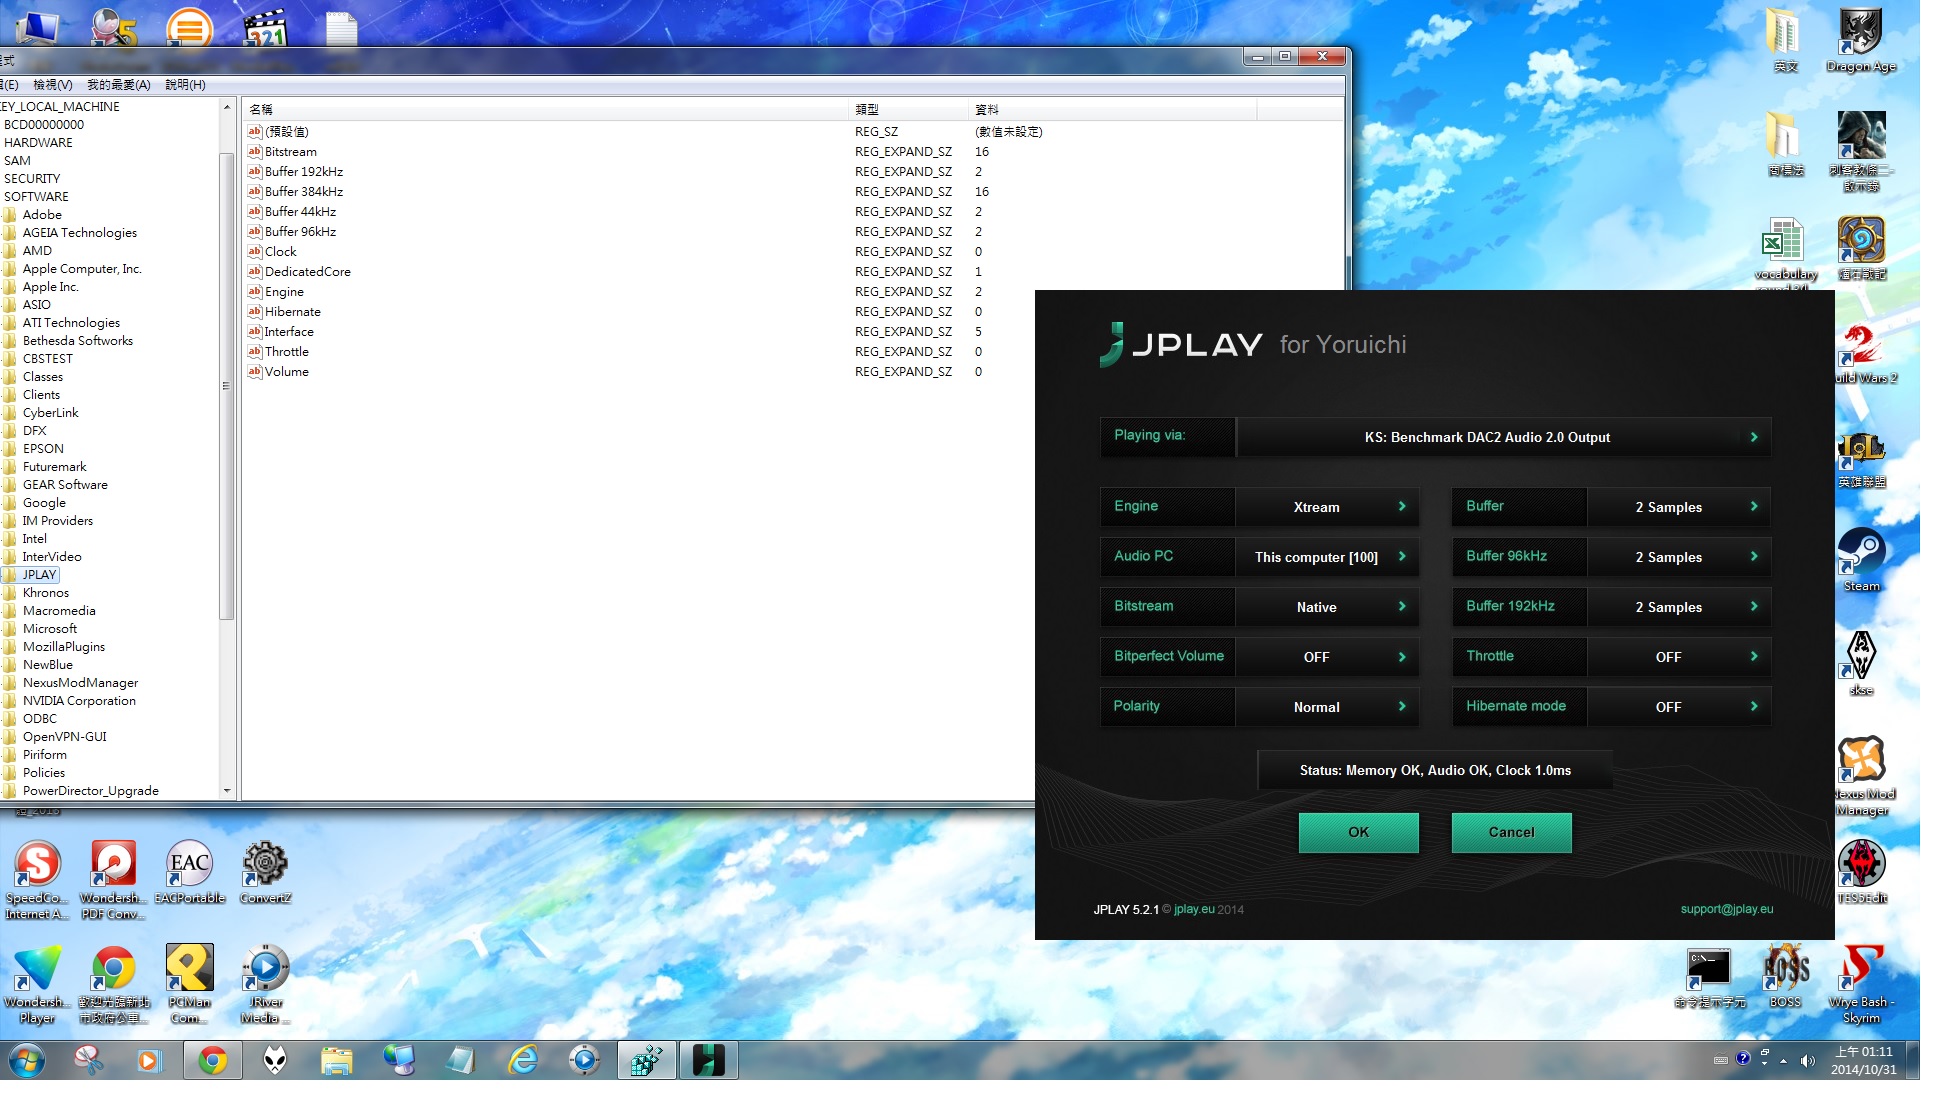1946x1095 pixels.
Task: Open BOSS desktop shortcut
Action: click(x=1785, y=976)
